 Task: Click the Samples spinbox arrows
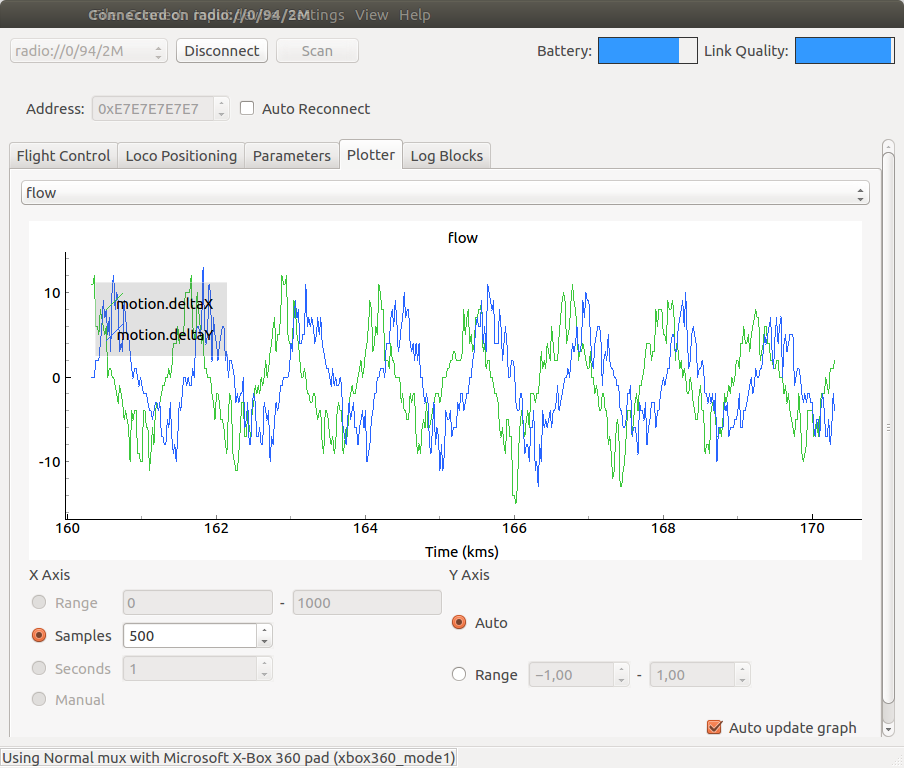point(265,636)
